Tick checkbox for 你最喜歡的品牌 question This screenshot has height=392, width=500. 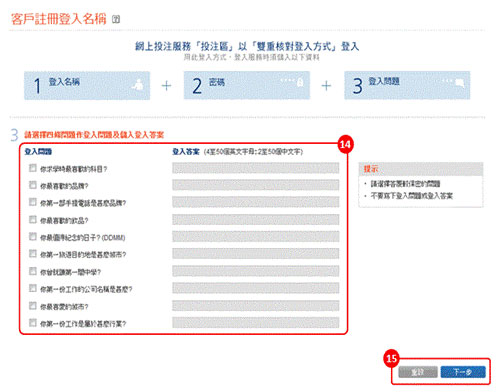tap(33, 185)
